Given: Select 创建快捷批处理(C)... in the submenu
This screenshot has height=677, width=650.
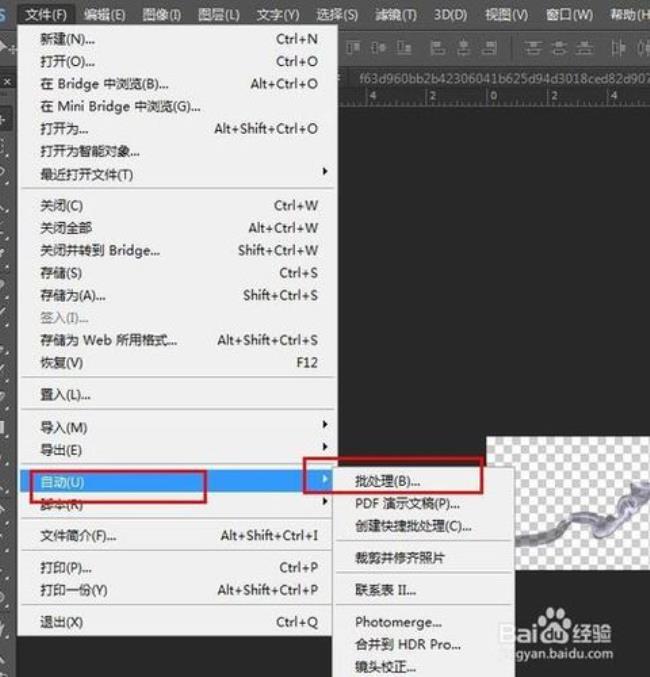Looking at the screenshot, I should 424,526.
